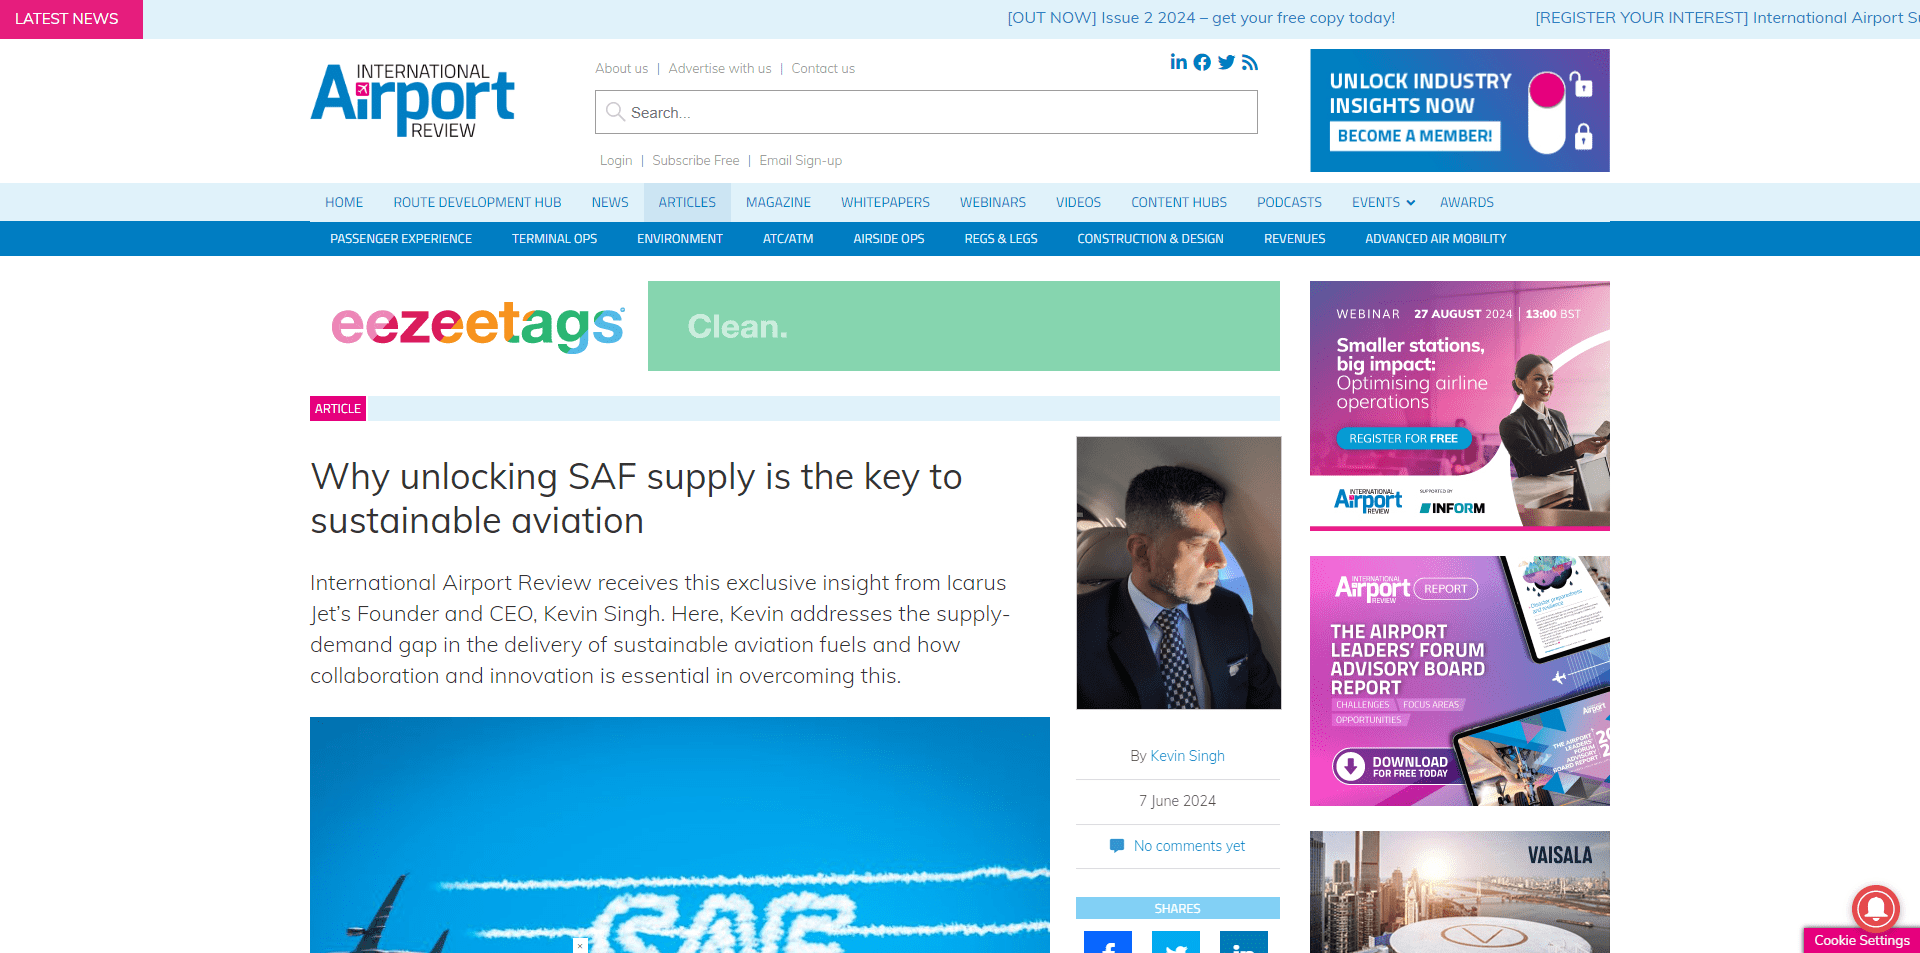
Task: Expand the Events dropdown menu
Action: click(1383, 202)
